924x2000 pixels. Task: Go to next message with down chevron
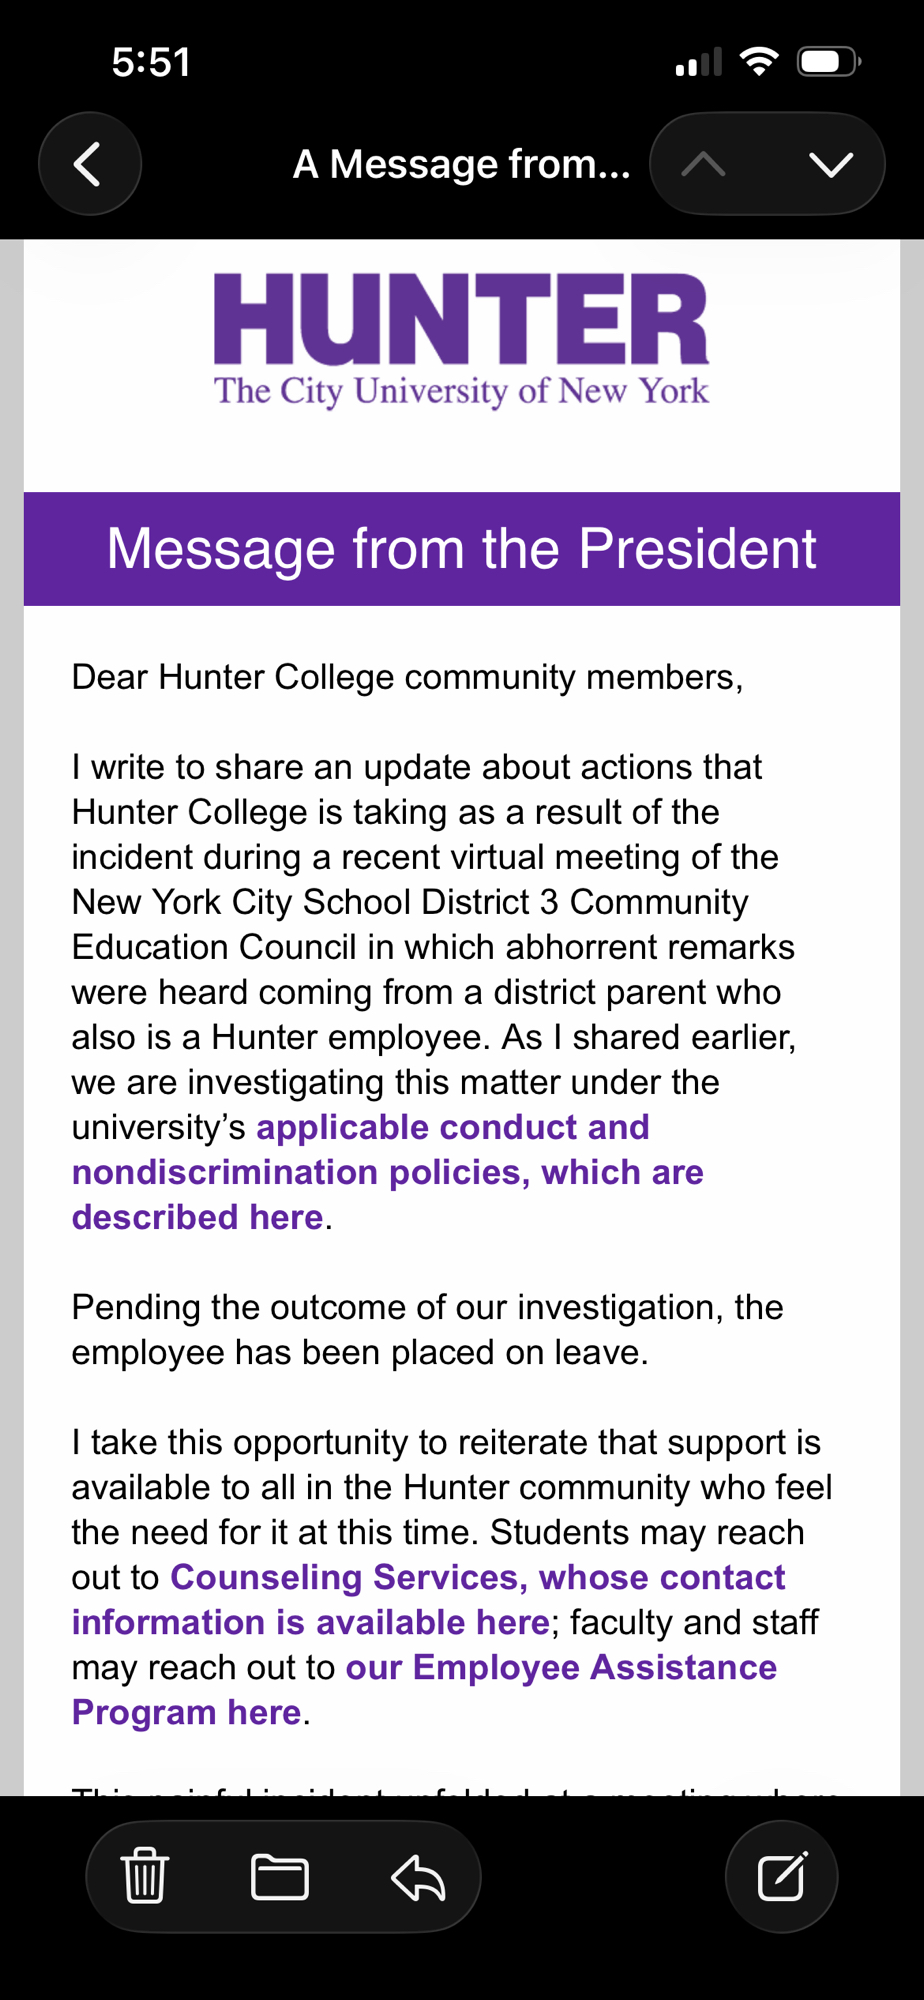pyautogui.click(x=831, y=164)
